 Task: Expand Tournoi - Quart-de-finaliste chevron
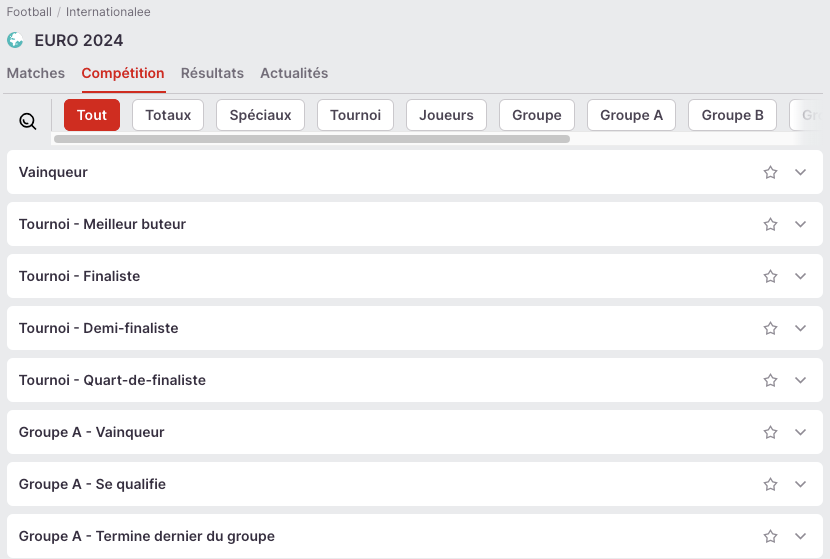(x=800, y=380)
